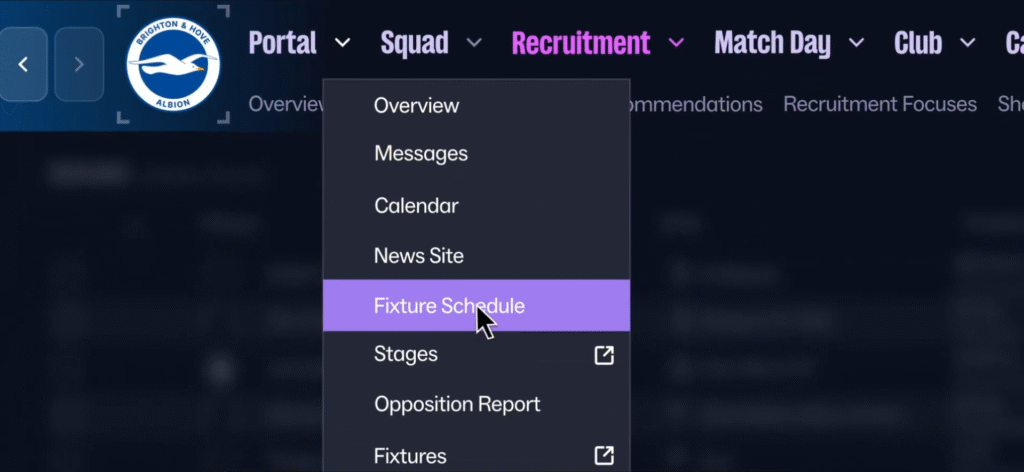Open the Recruitment section heading
The image size is (1024, 472).
pyautogui.click(x=581, y=43)
